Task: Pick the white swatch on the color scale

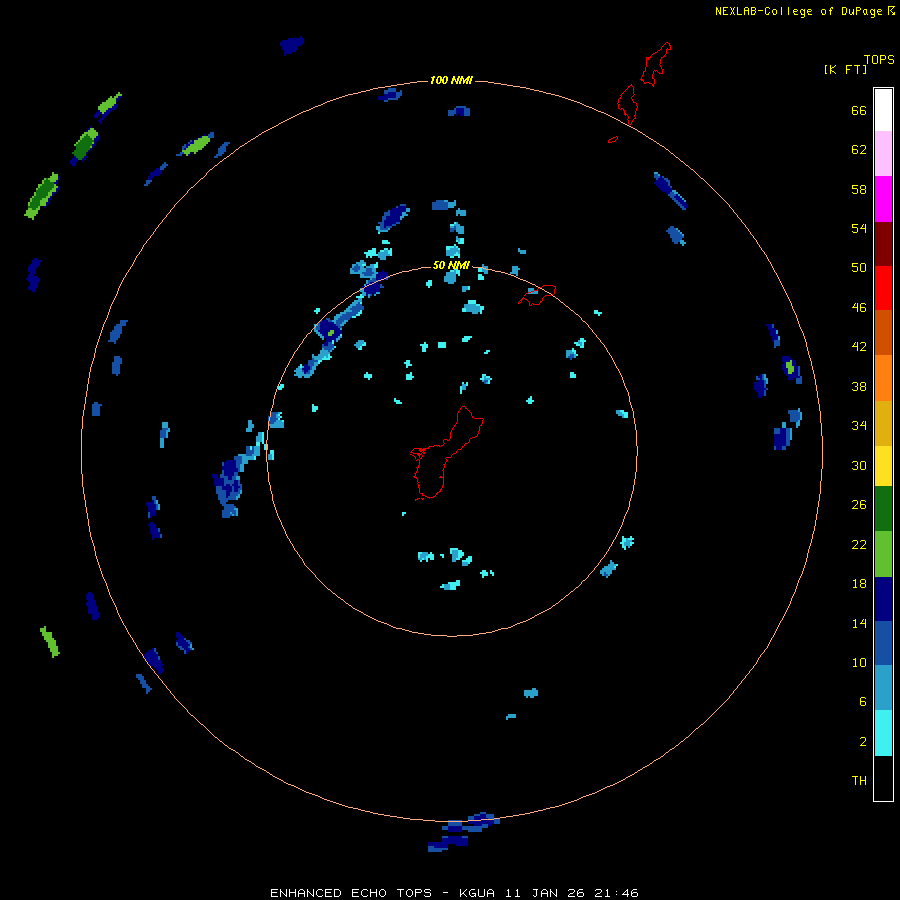Action: pyautogui.click(x=883, y=110)
